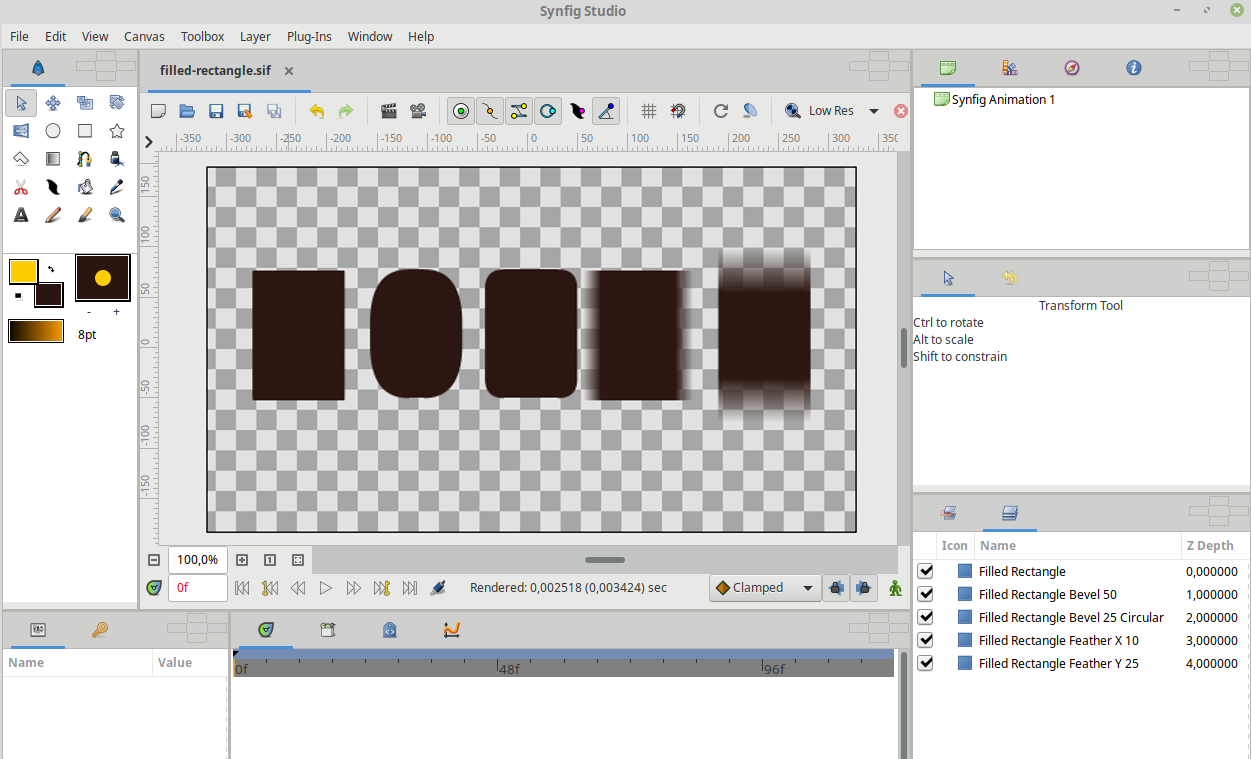Select the Eyedropper tool
The height and width of the screenshot is (759, 1251).
(117, 186)
